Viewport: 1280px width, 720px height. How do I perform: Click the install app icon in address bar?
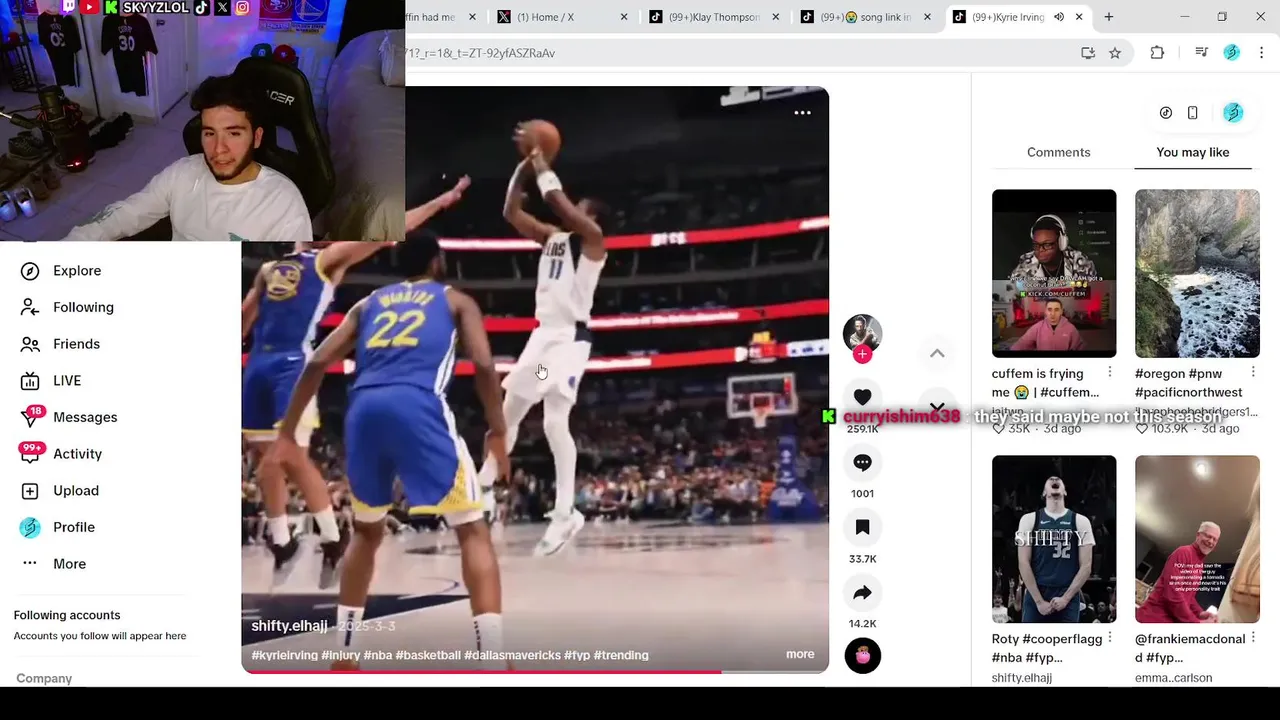click(1088, 53)
